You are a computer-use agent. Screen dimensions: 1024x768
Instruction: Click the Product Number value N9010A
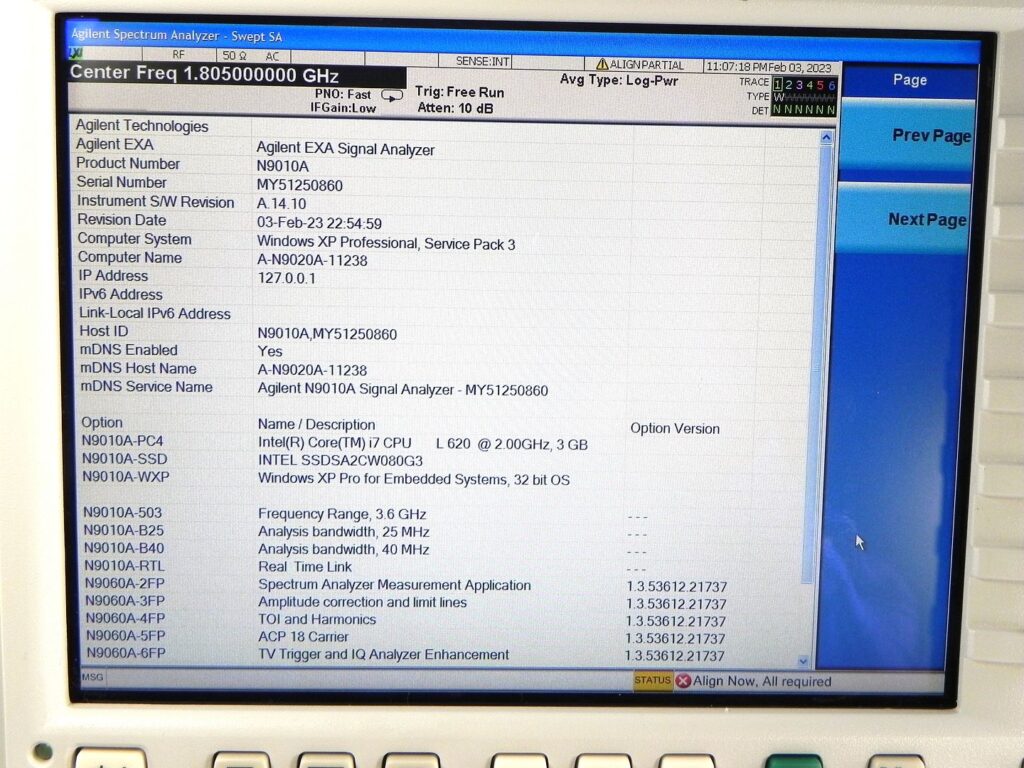pos(282,167)
